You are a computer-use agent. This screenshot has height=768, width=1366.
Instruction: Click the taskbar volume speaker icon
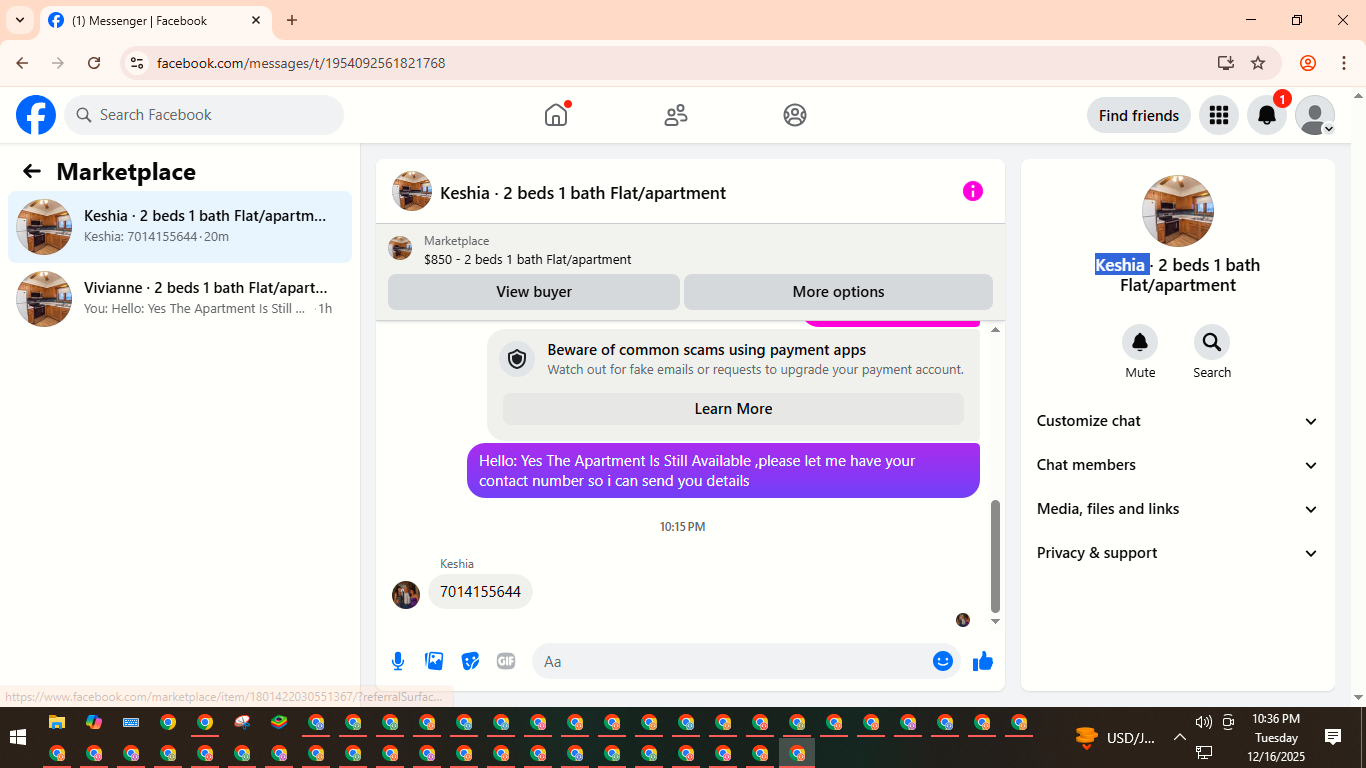tap(1203, 722)
